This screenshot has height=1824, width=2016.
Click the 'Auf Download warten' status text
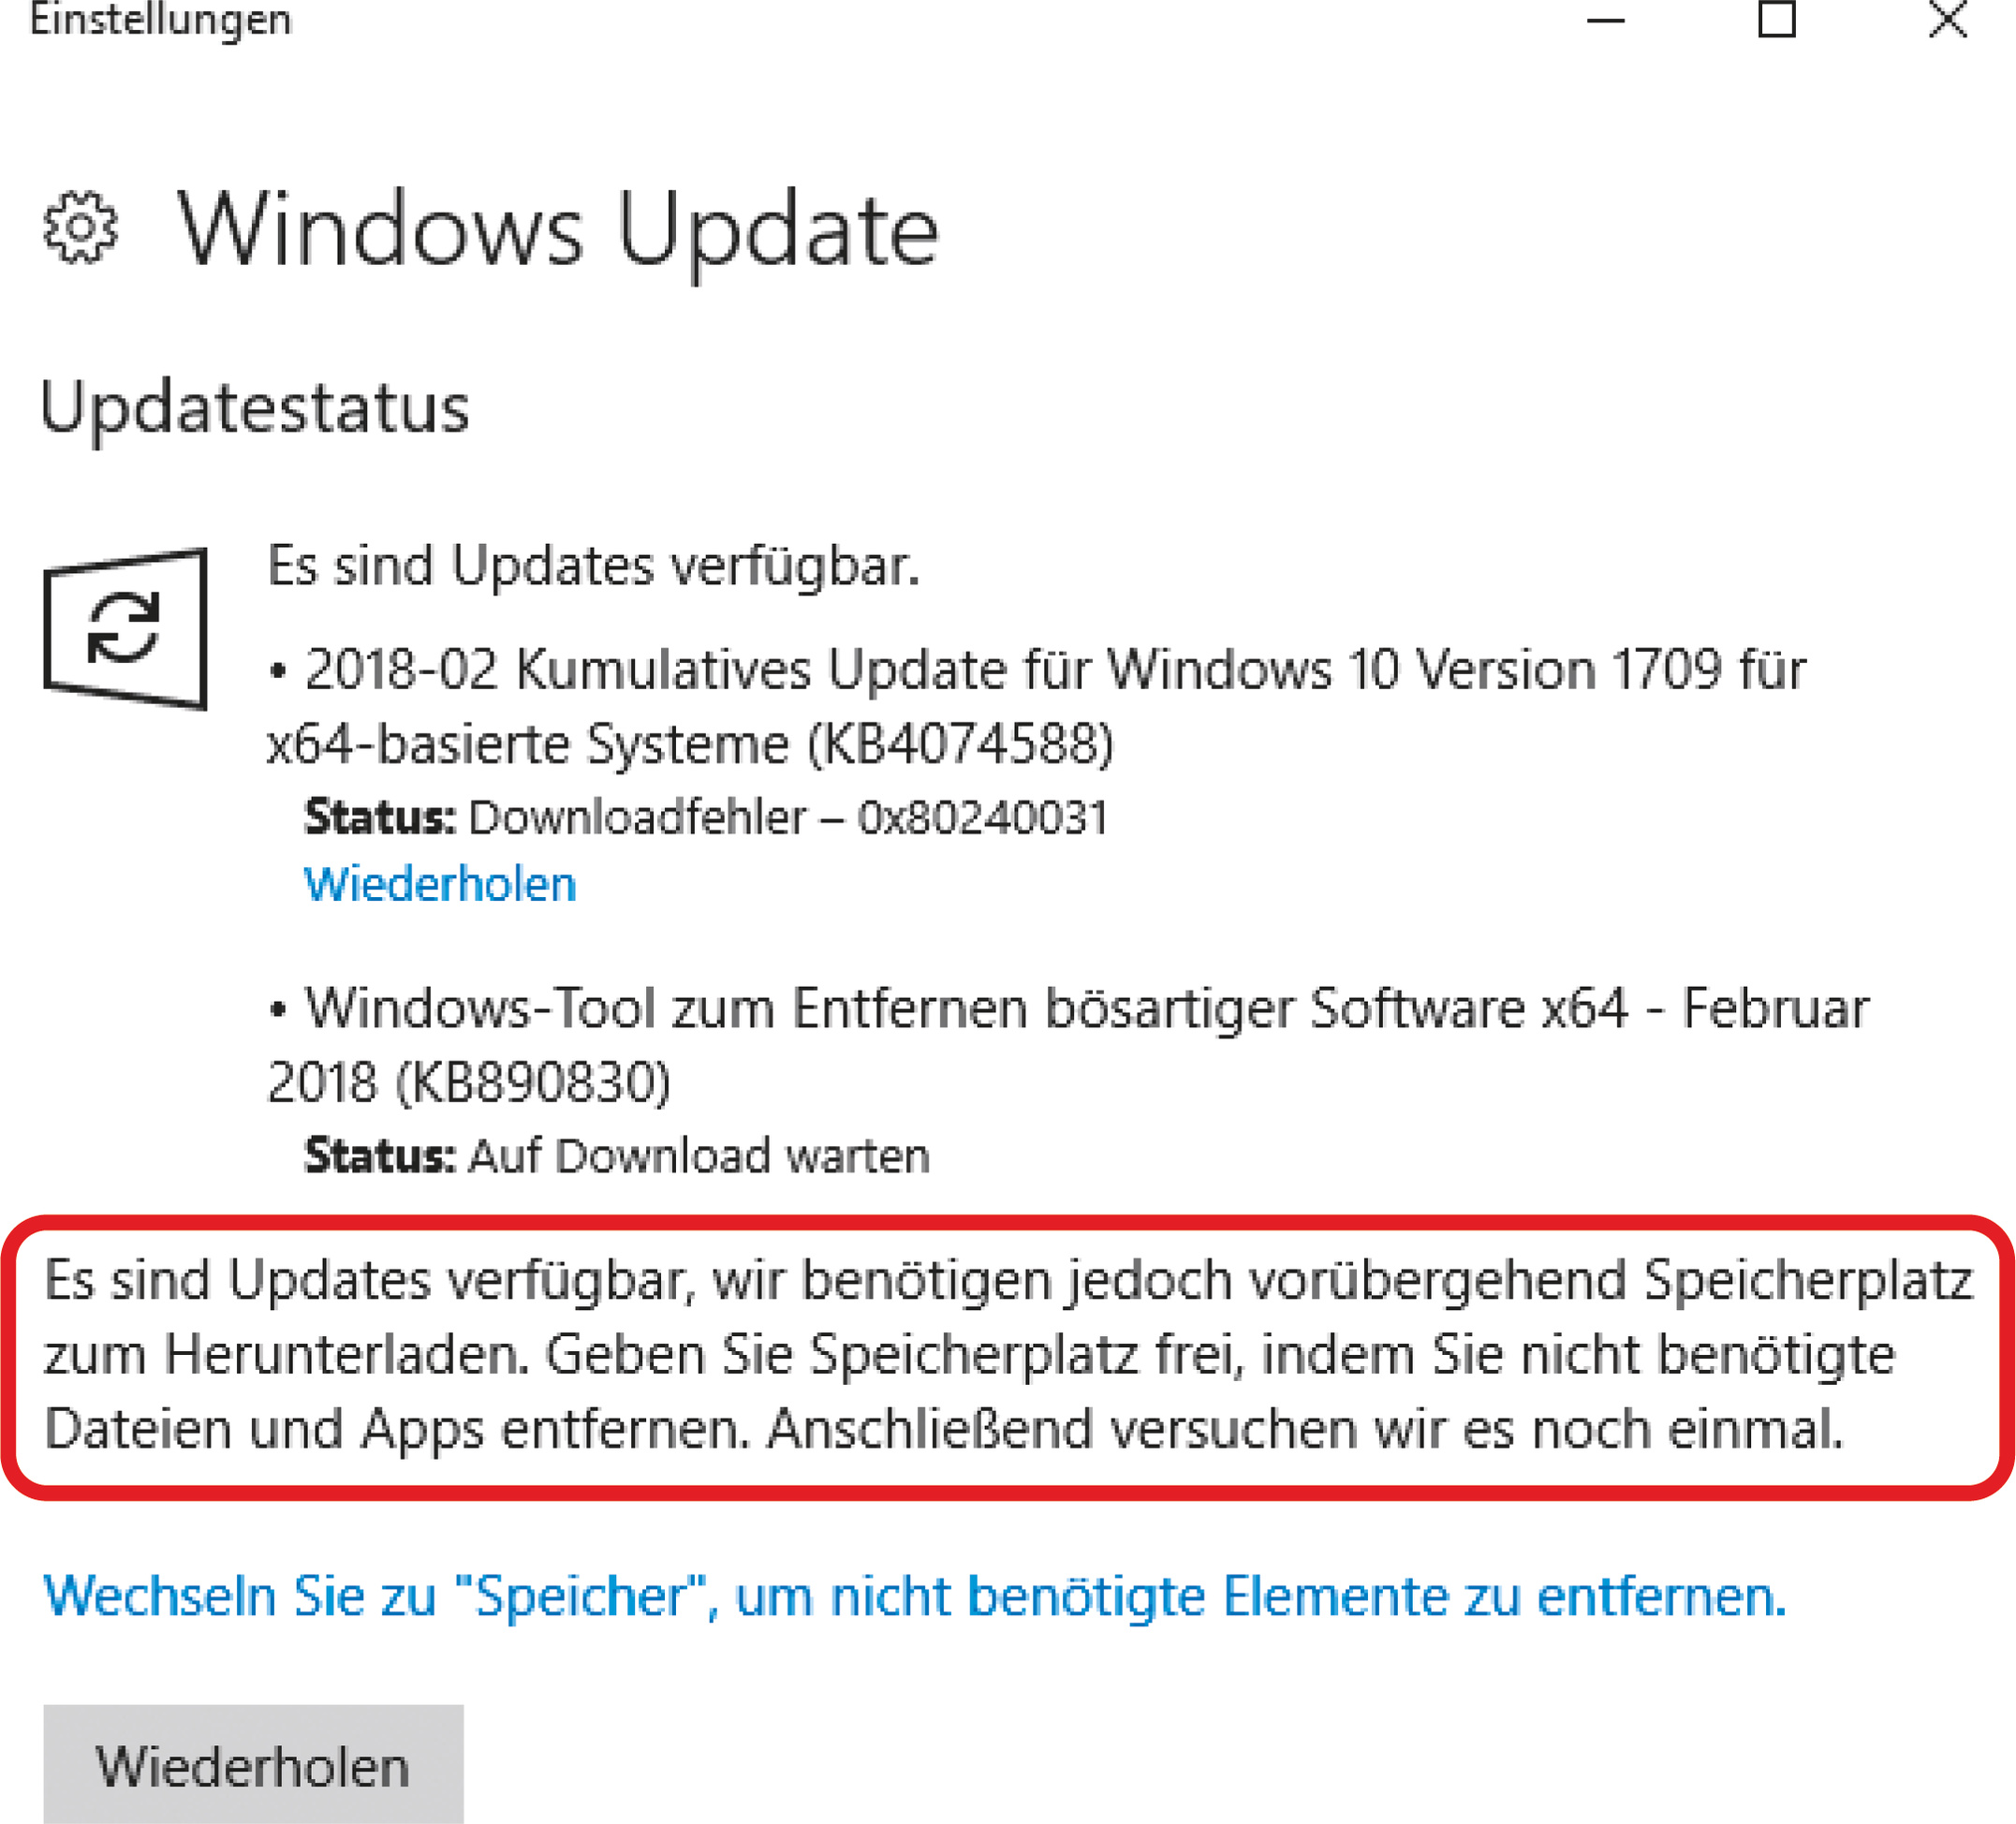[x=699, y=1156]
